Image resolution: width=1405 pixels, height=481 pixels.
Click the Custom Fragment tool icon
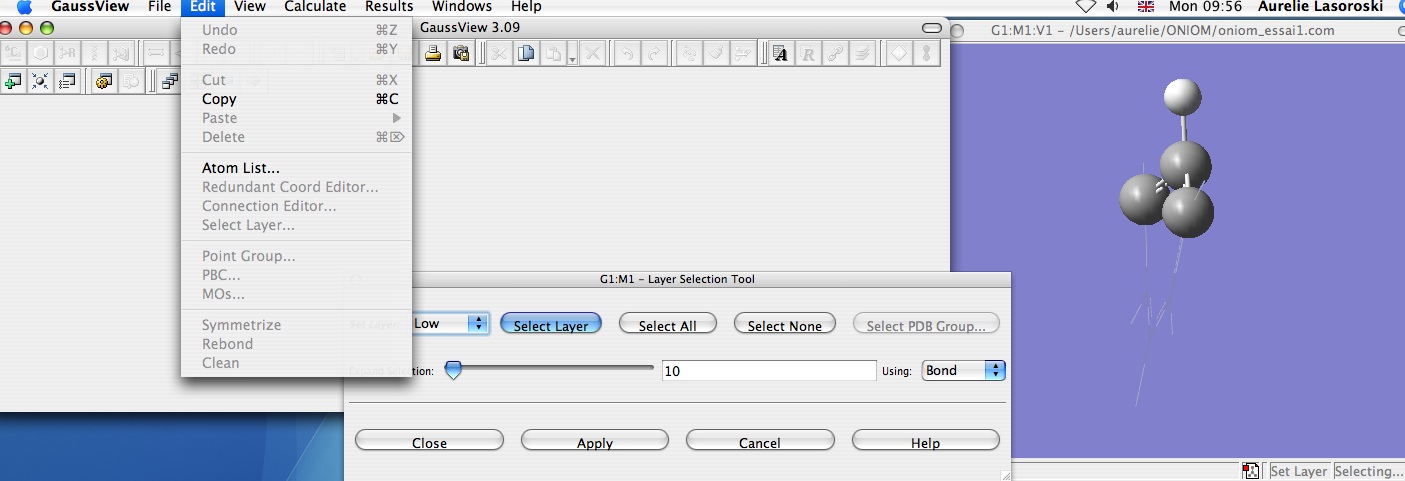tap(122, 53)
